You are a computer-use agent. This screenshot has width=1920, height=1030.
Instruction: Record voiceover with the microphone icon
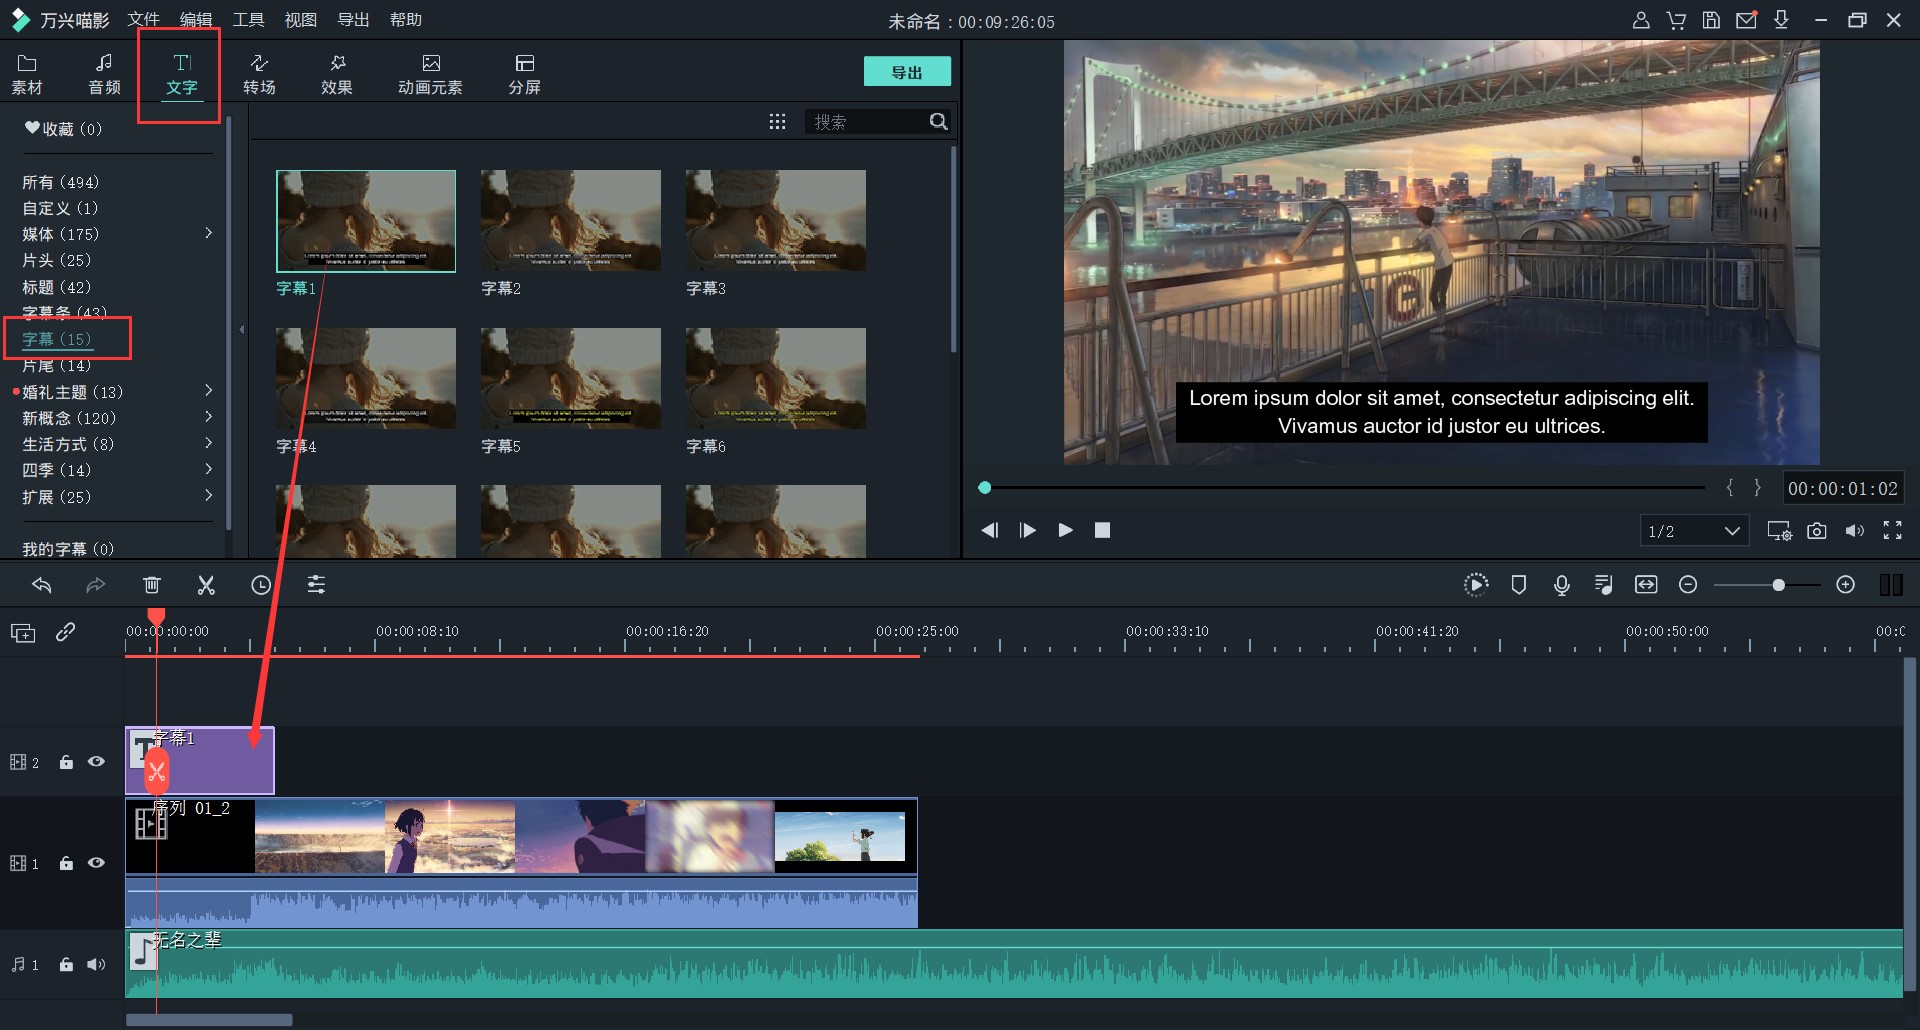coord(1561,585)
